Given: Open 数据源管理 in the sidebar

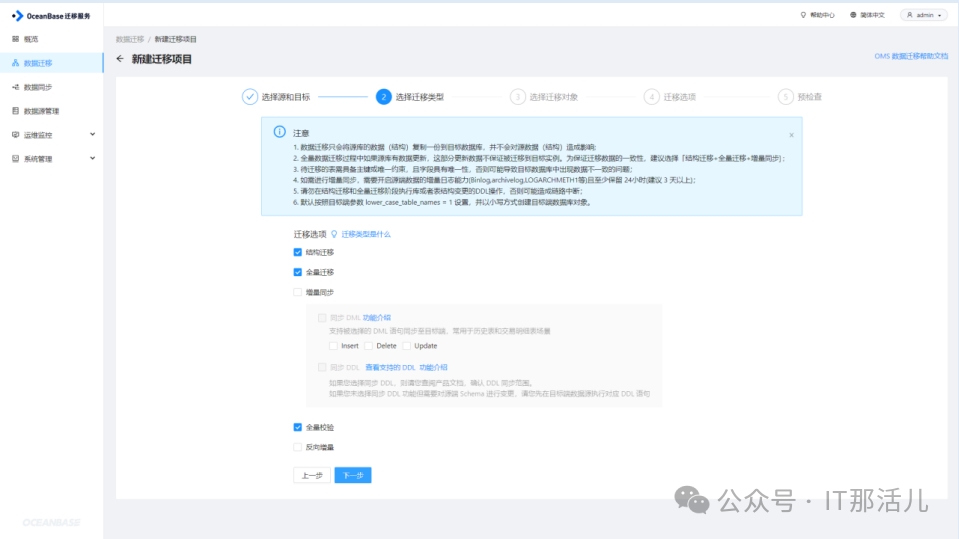Looking at the screenshot, I should click(42, 111).
